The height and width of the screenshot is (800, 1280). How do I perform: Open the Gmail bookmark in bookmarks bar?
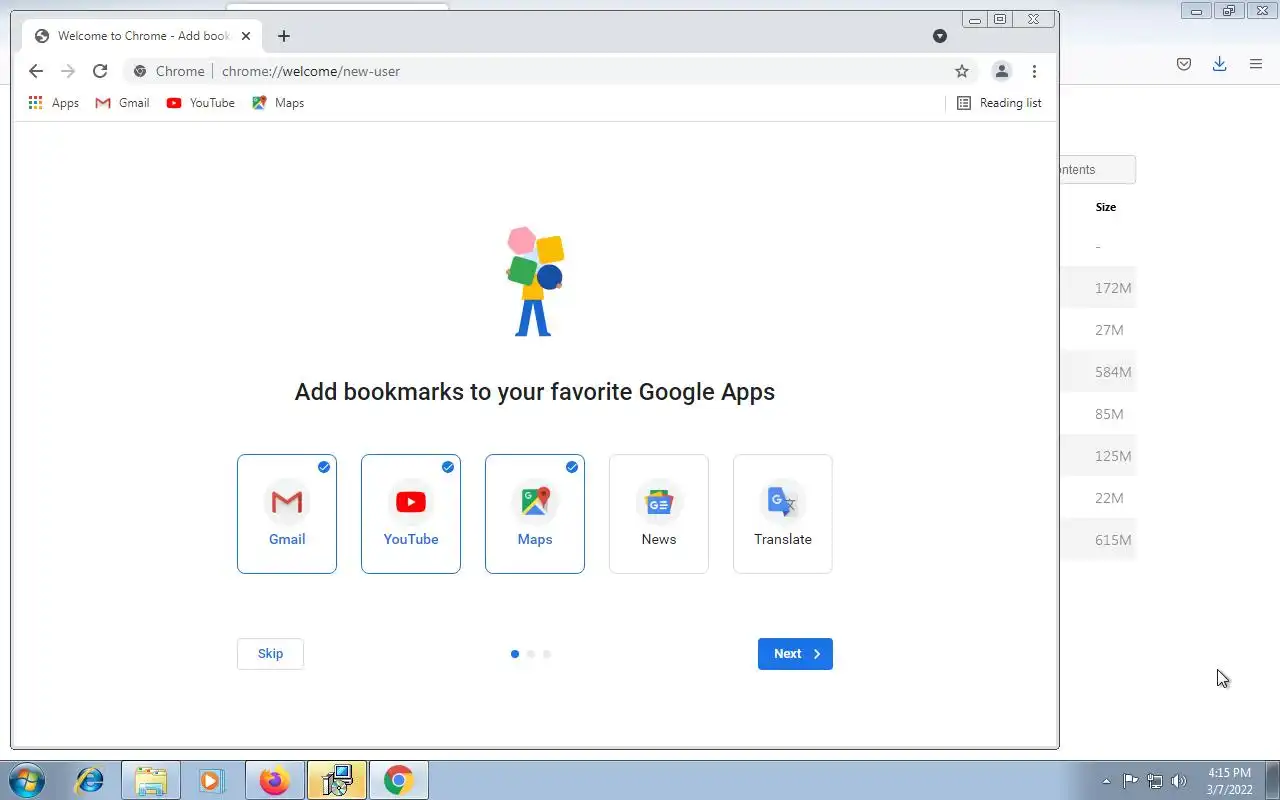point(122,103)
